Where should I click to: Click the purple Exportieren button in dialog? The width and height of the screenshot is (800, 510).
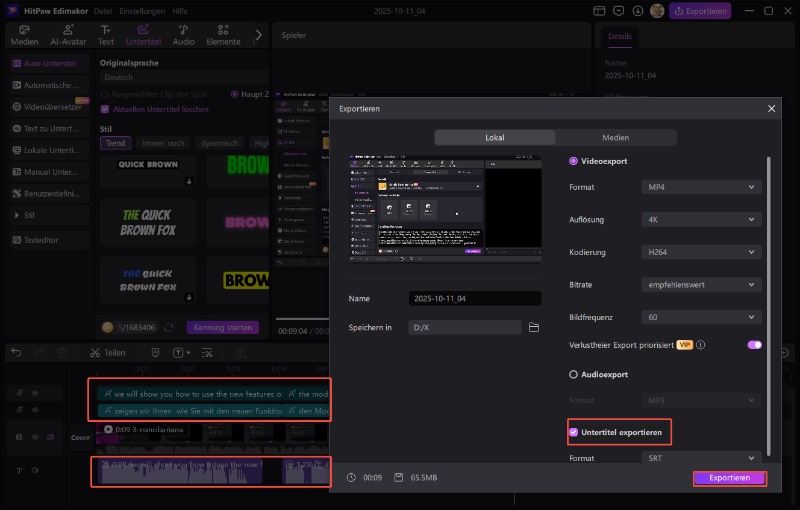(x=729, y=478)
